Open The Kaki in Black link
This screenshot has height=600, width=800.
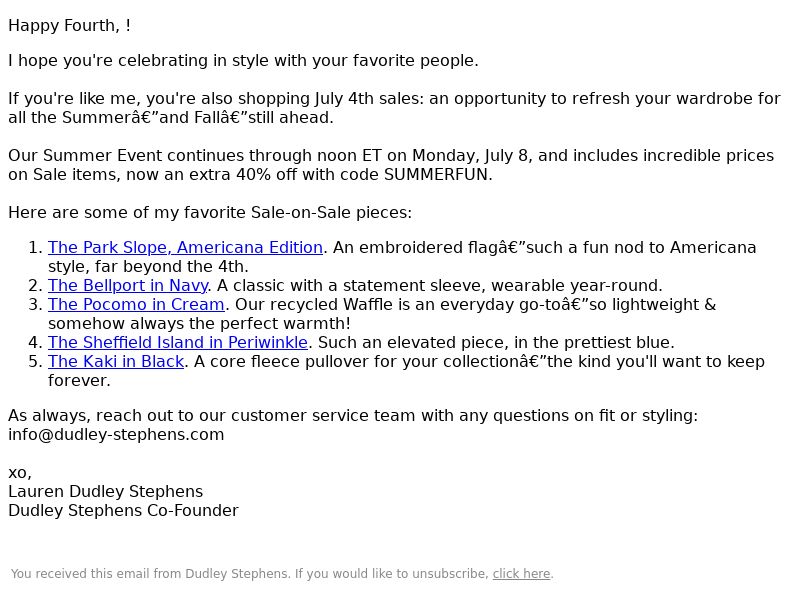pos(116,361)
